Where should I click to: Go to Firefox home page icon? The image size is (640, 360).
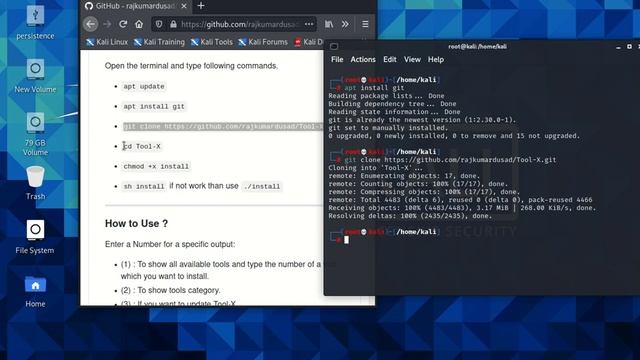(139, 24)
